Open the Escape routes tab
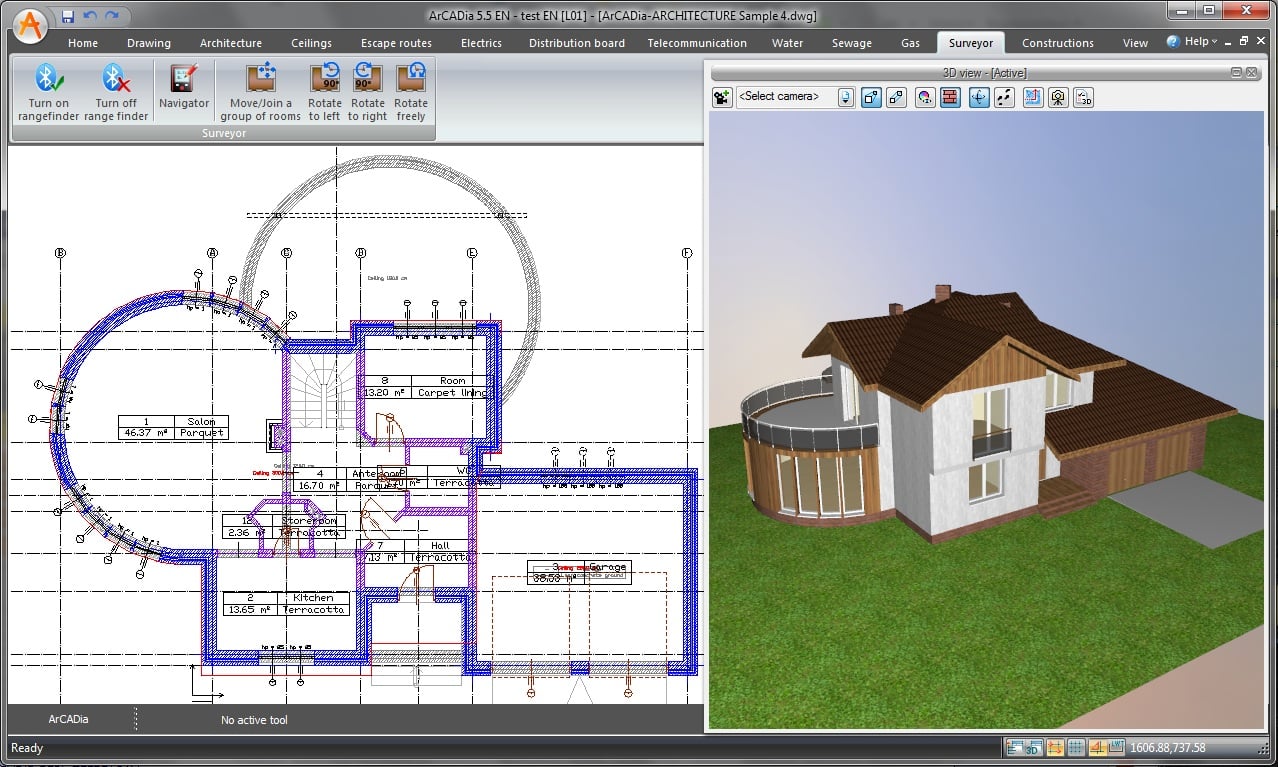This screenshot has width=1278, height=767. (x=396, y=43)
